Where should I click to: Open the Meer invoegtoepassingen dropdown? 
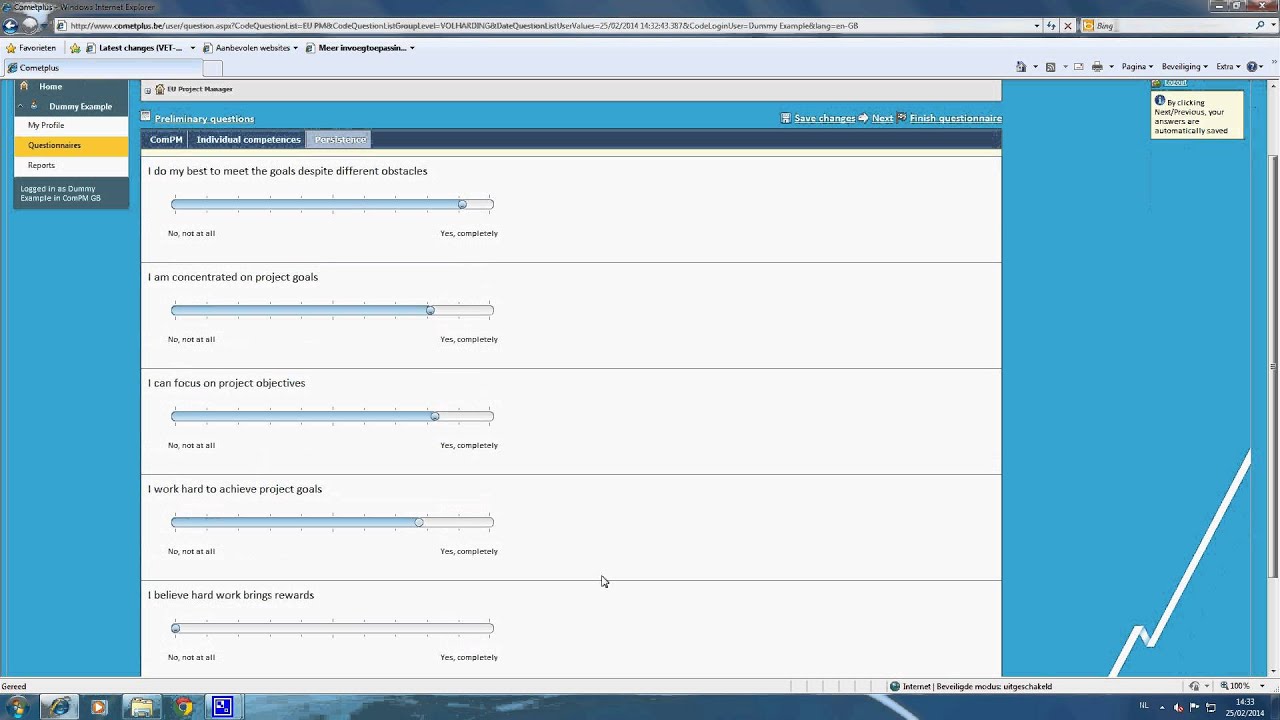click(360, 47)
